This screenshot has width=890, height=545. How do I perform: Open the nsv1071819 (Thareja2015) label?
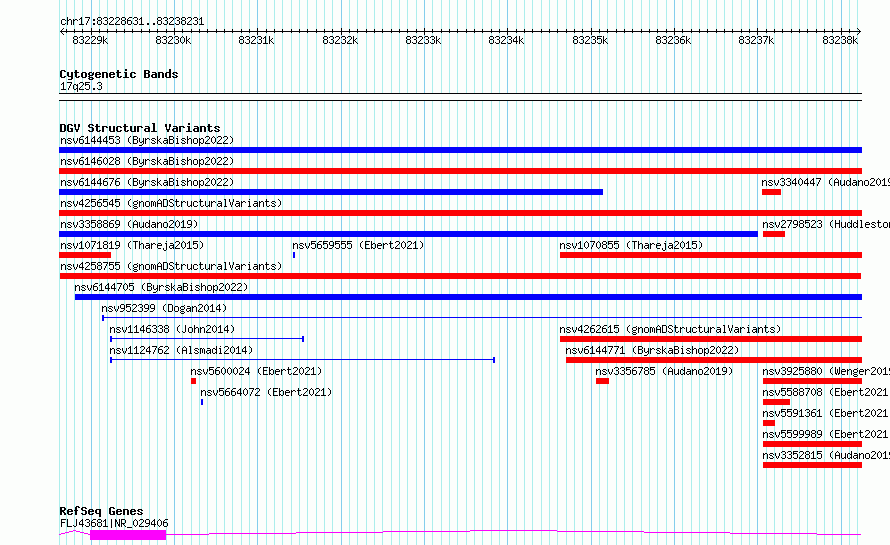pos(132,245)
